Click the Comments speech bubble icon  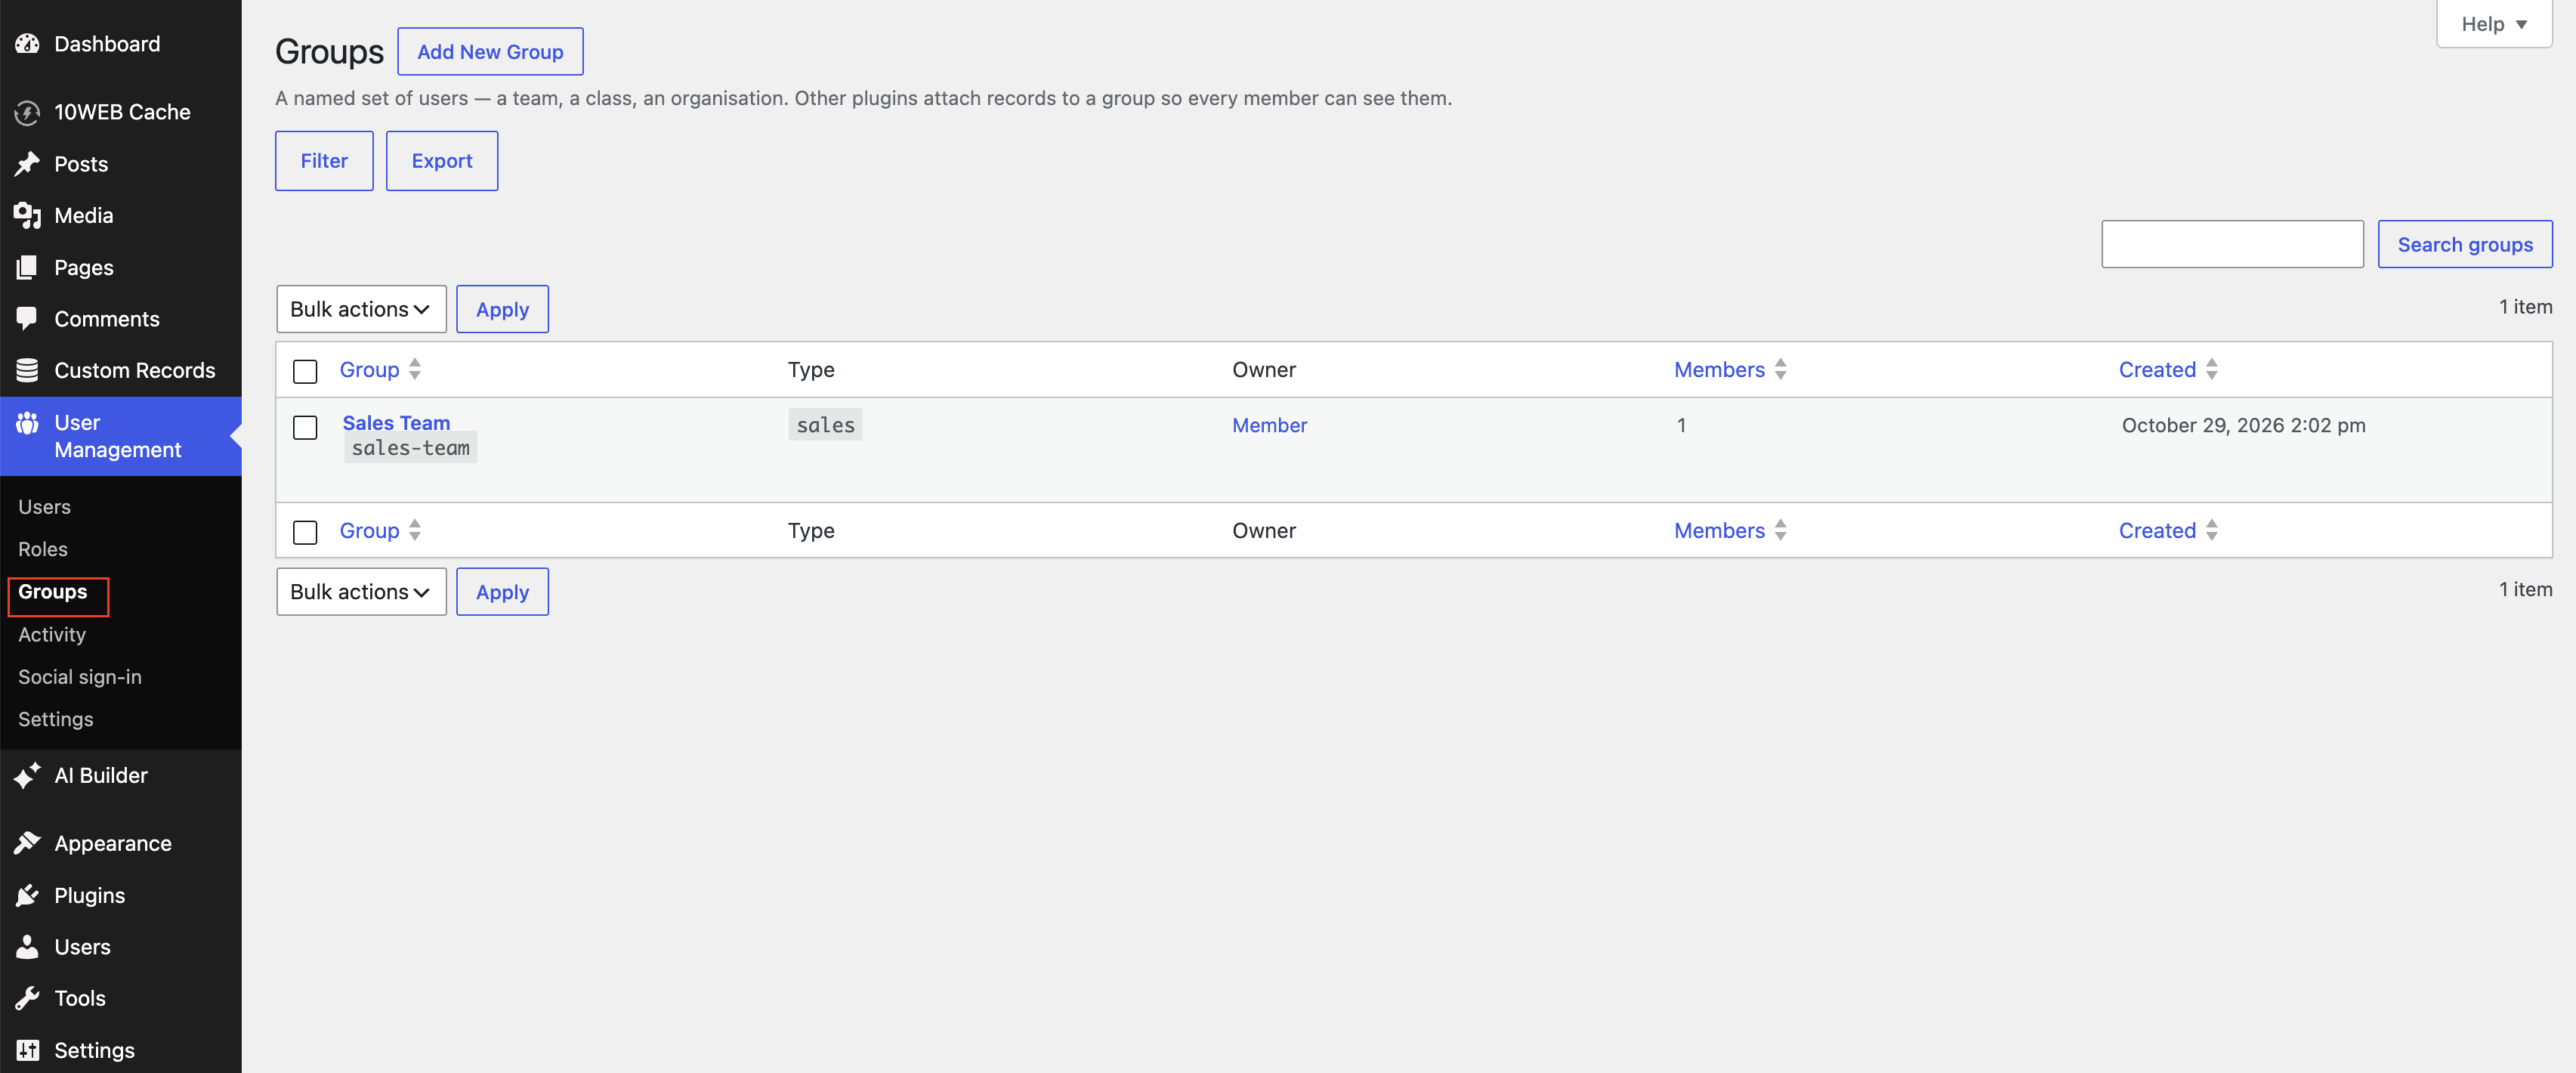point(27,319)
